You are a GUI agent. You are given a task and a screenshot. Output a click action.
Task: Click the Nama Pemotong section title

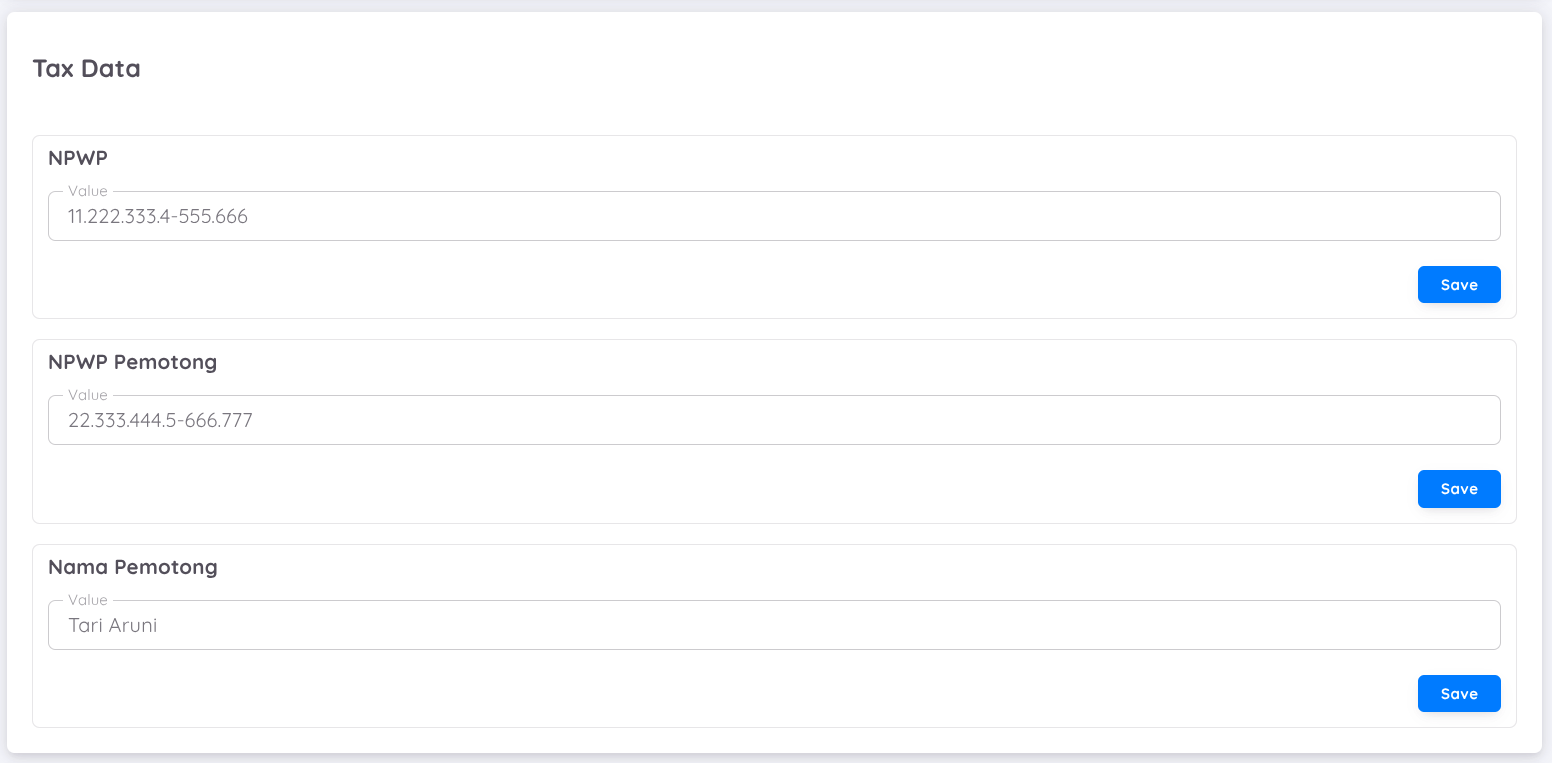(132, 567)
